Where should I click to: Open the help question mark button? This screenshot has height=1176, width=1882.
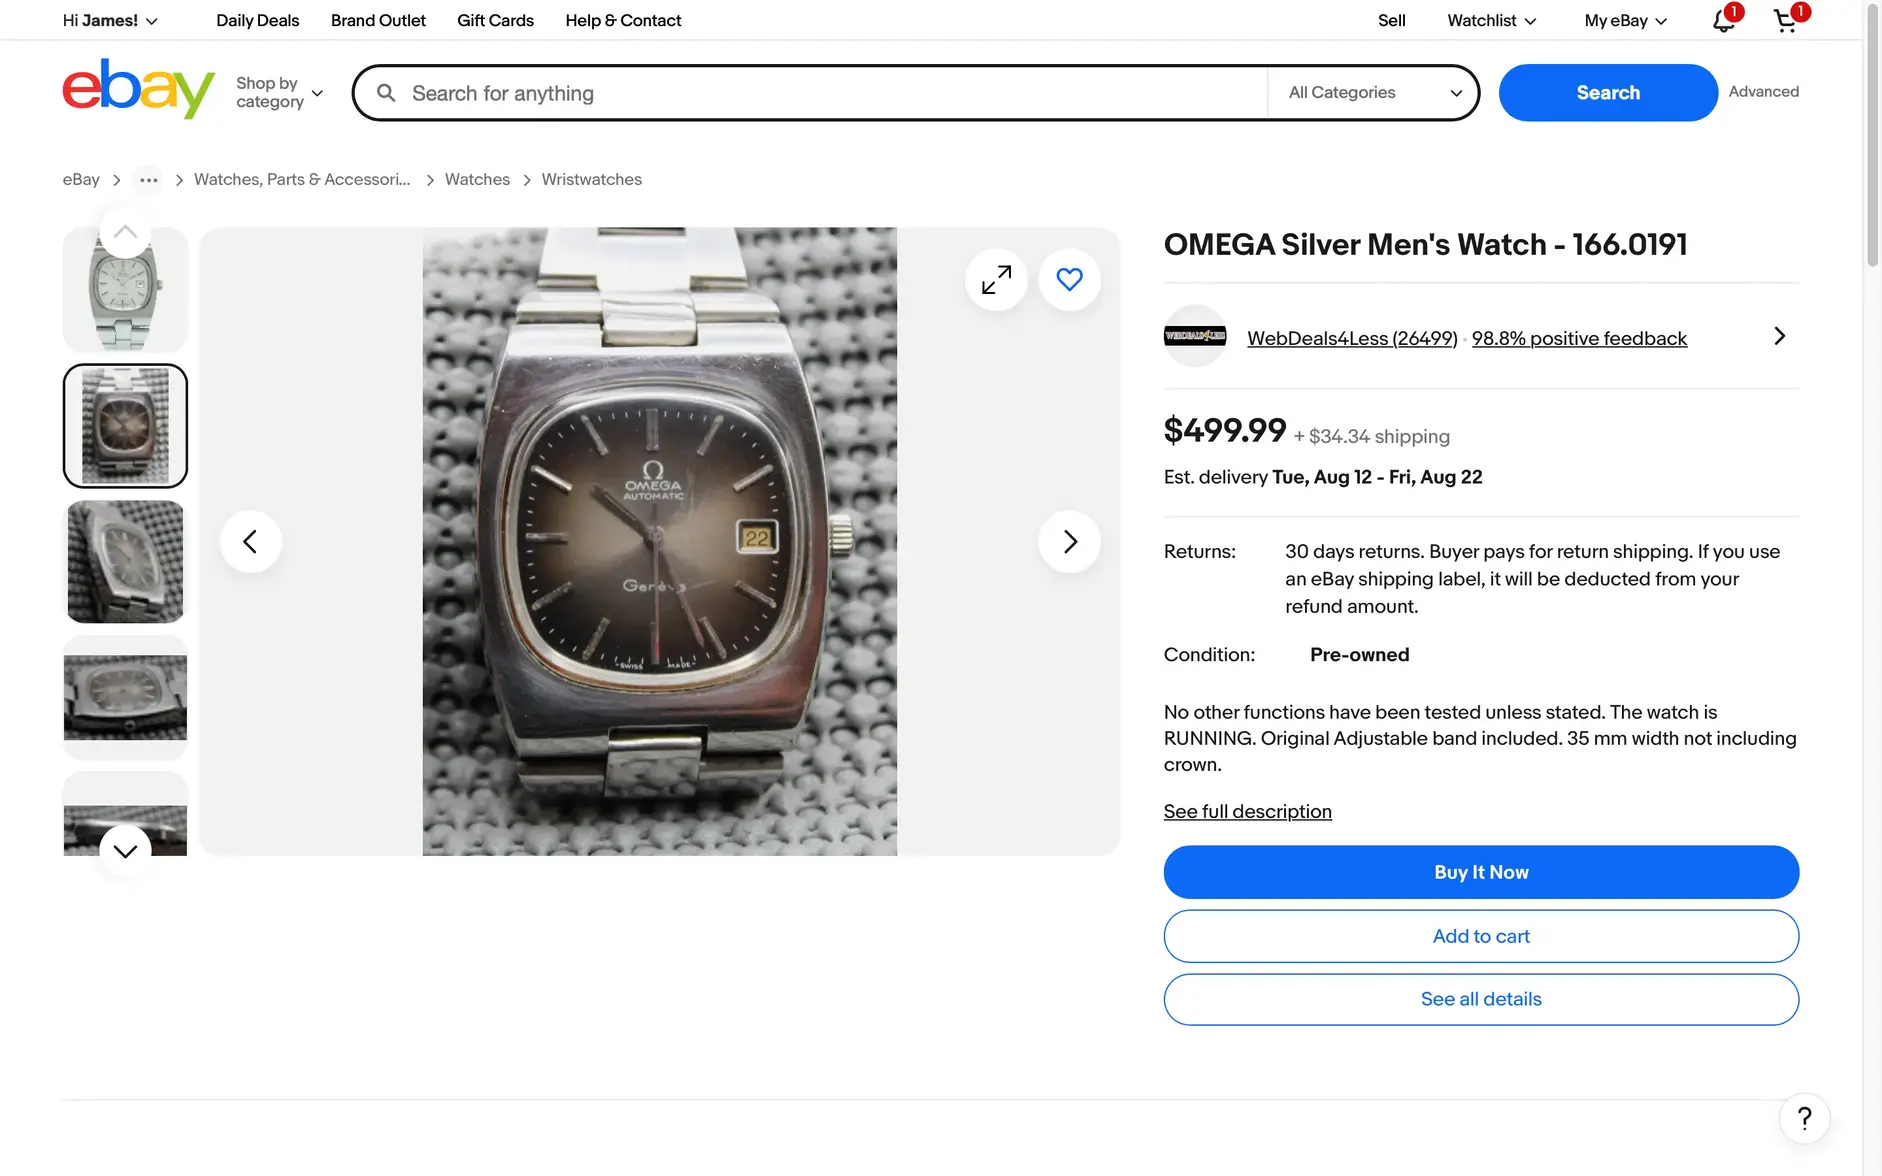click(1804, 1118)
